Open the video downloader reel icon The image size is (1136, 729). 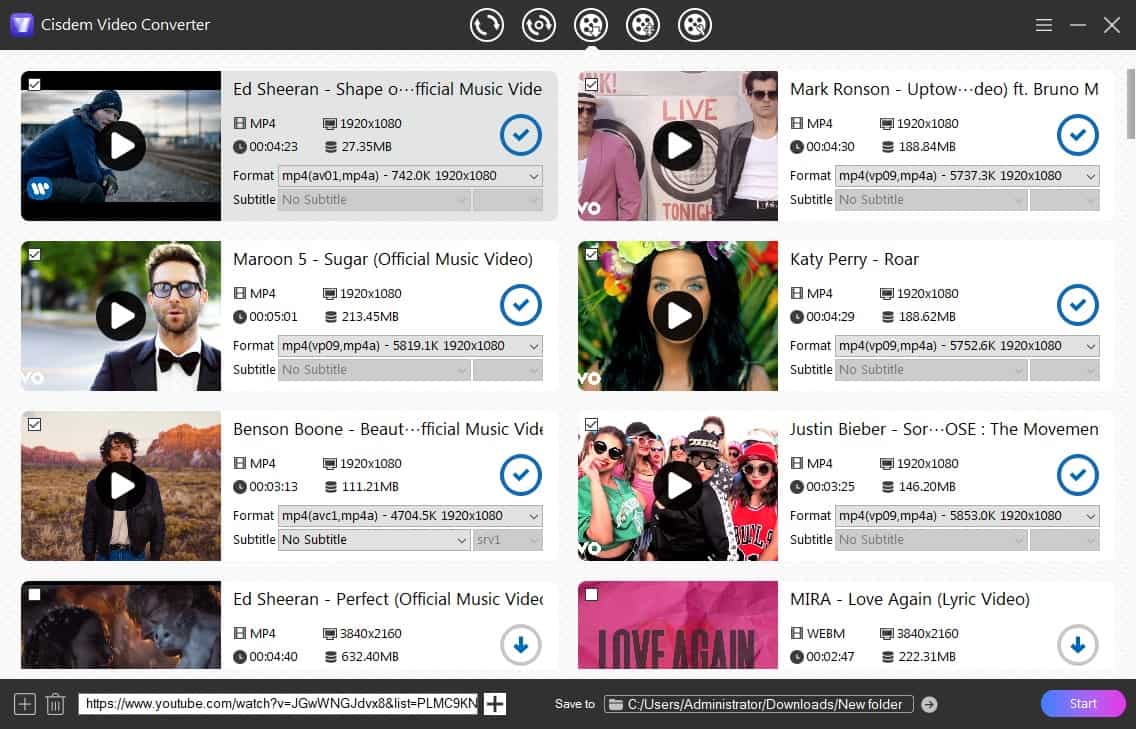(x=591, y=25)
